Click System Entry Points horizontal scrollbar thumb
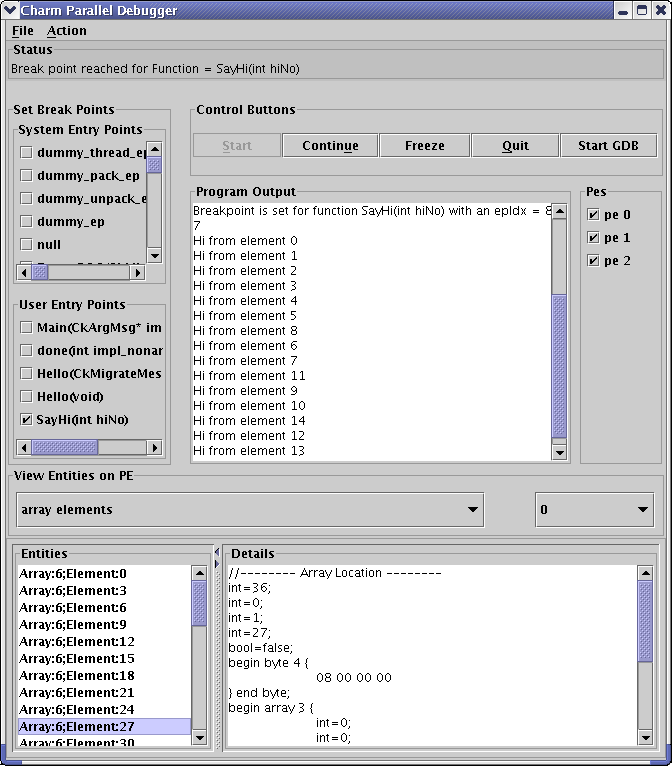Image resolution: width=672 pixels, height=766 pixels. pyautogui.click(x=40, y=273)
